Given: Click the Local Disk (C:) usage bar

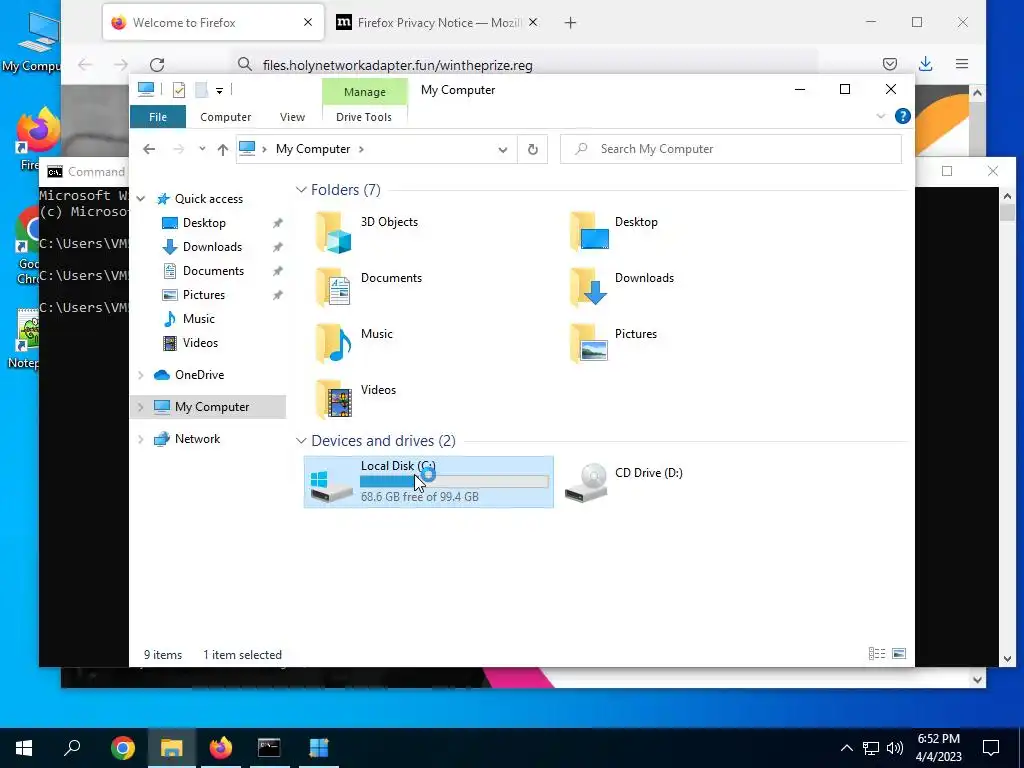Looking at the screenshot, I should click(454, 482).
